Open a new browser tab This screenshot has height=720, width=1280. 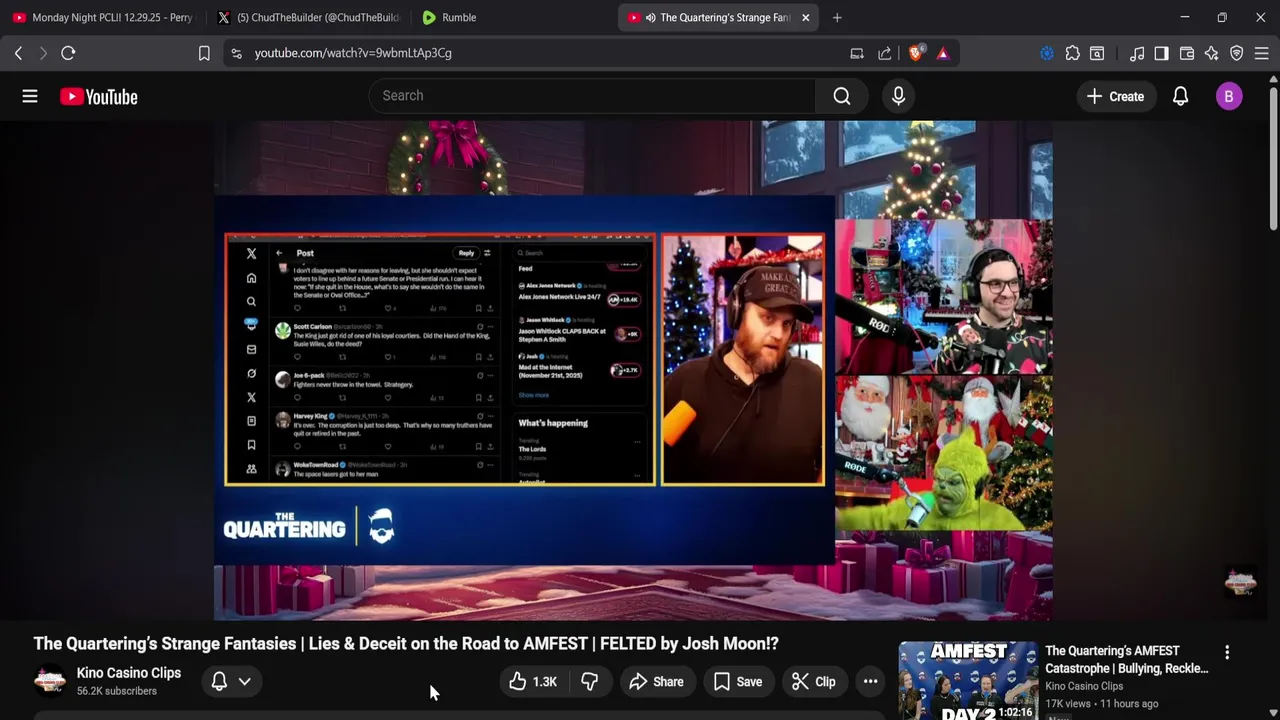pyautogui.click(x=837, y=17)
